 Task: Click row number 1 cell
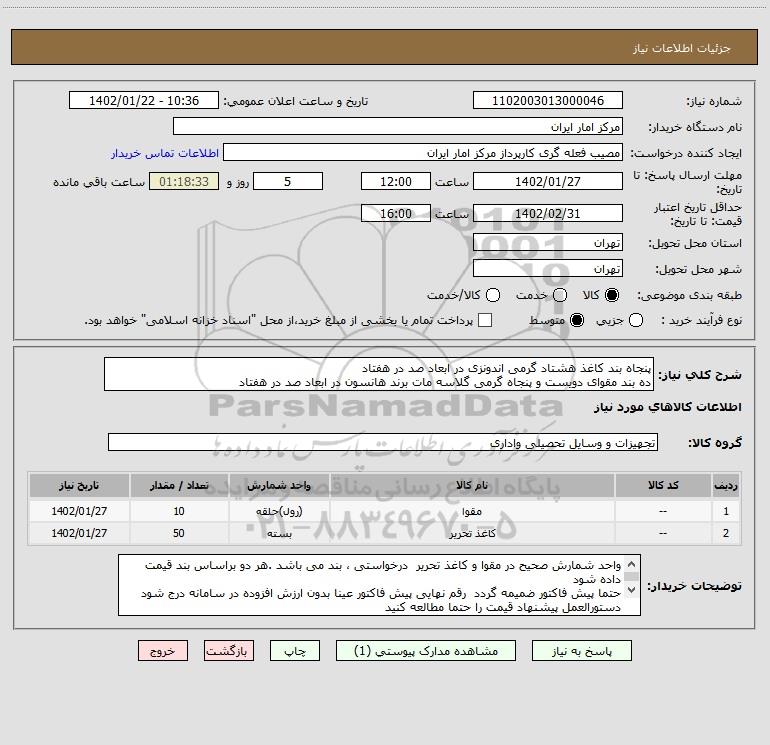726,511
